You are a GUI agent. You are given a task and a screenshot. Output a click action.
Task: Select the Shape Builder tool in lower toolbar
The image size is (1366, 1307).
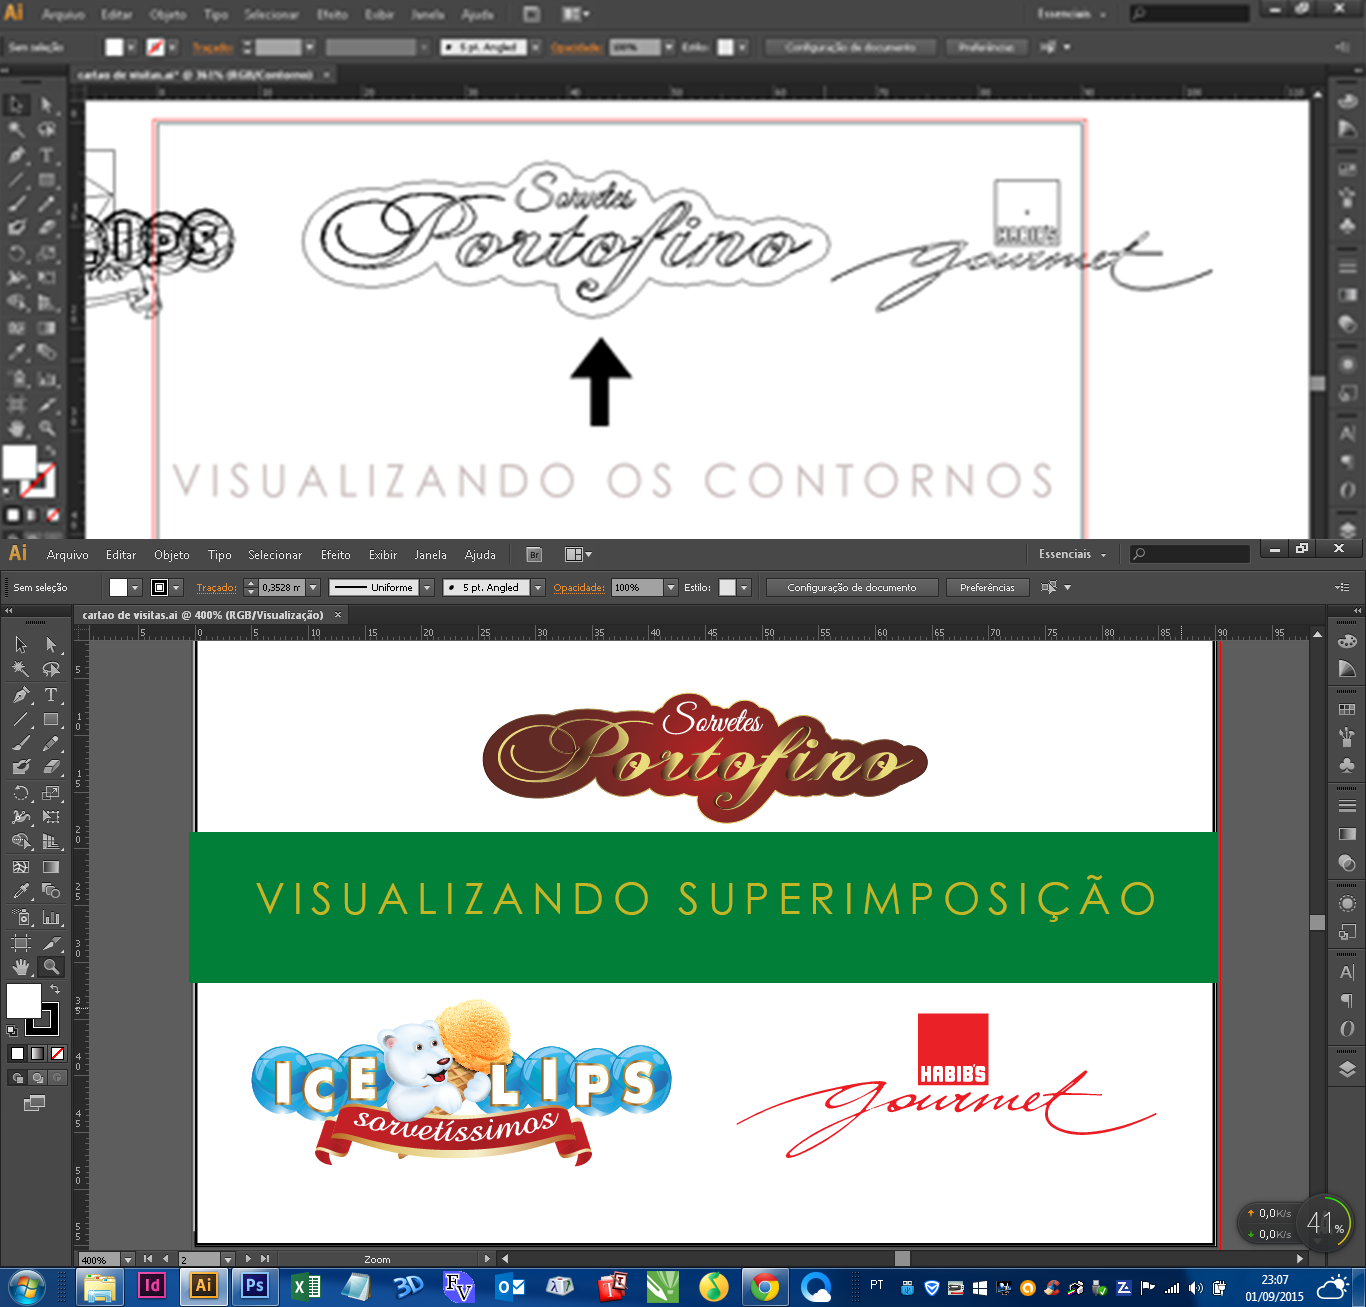pos(21,842)
